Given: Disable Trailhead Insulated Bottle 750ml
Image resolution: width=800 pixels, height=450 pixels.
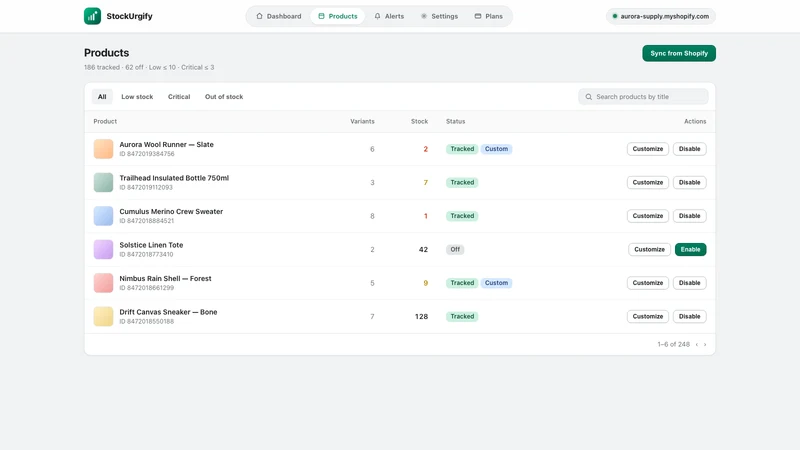Looking at the screenshot, I should pyautogui.click(x=689, y=182).
